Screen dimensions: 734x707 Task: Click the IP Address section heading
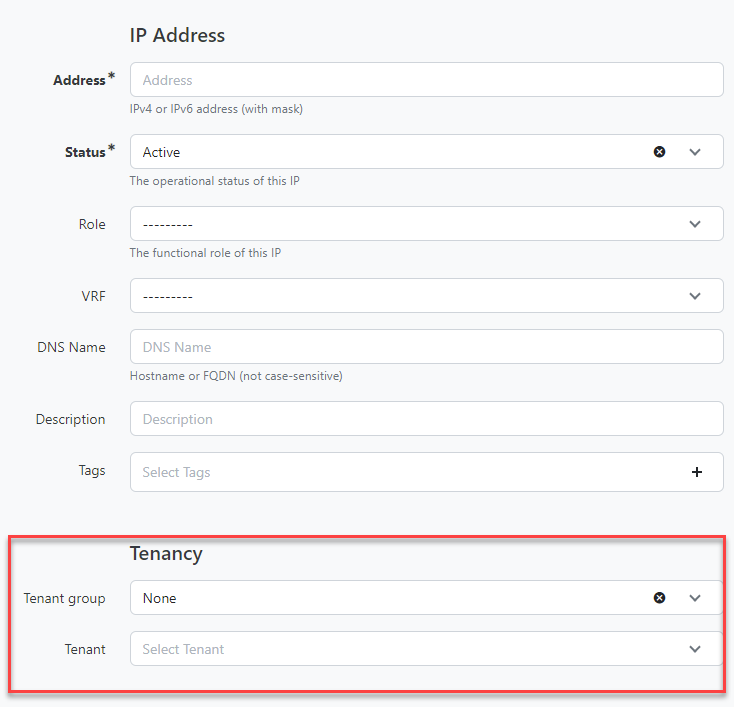point(177,36)
